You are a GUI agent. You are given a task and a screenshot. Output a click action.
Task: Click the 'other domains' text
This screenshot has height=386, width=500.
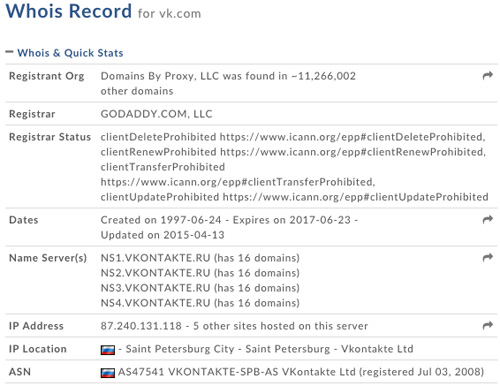[x=137, y=91]
